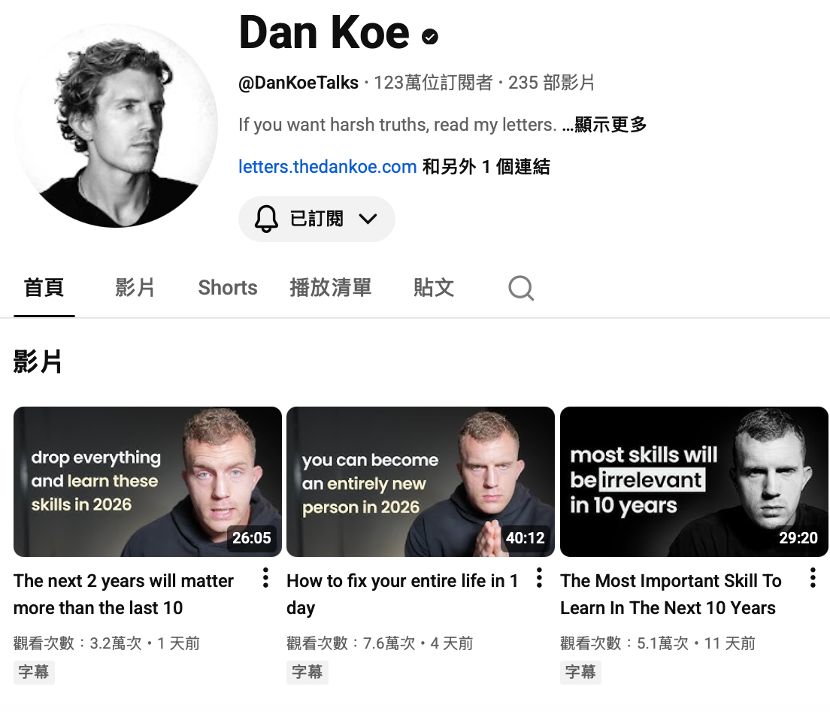The width and height of the screenshot is (830, 712).
Task: Click the 字幕 badge under the first video
Action: point(34,672)
